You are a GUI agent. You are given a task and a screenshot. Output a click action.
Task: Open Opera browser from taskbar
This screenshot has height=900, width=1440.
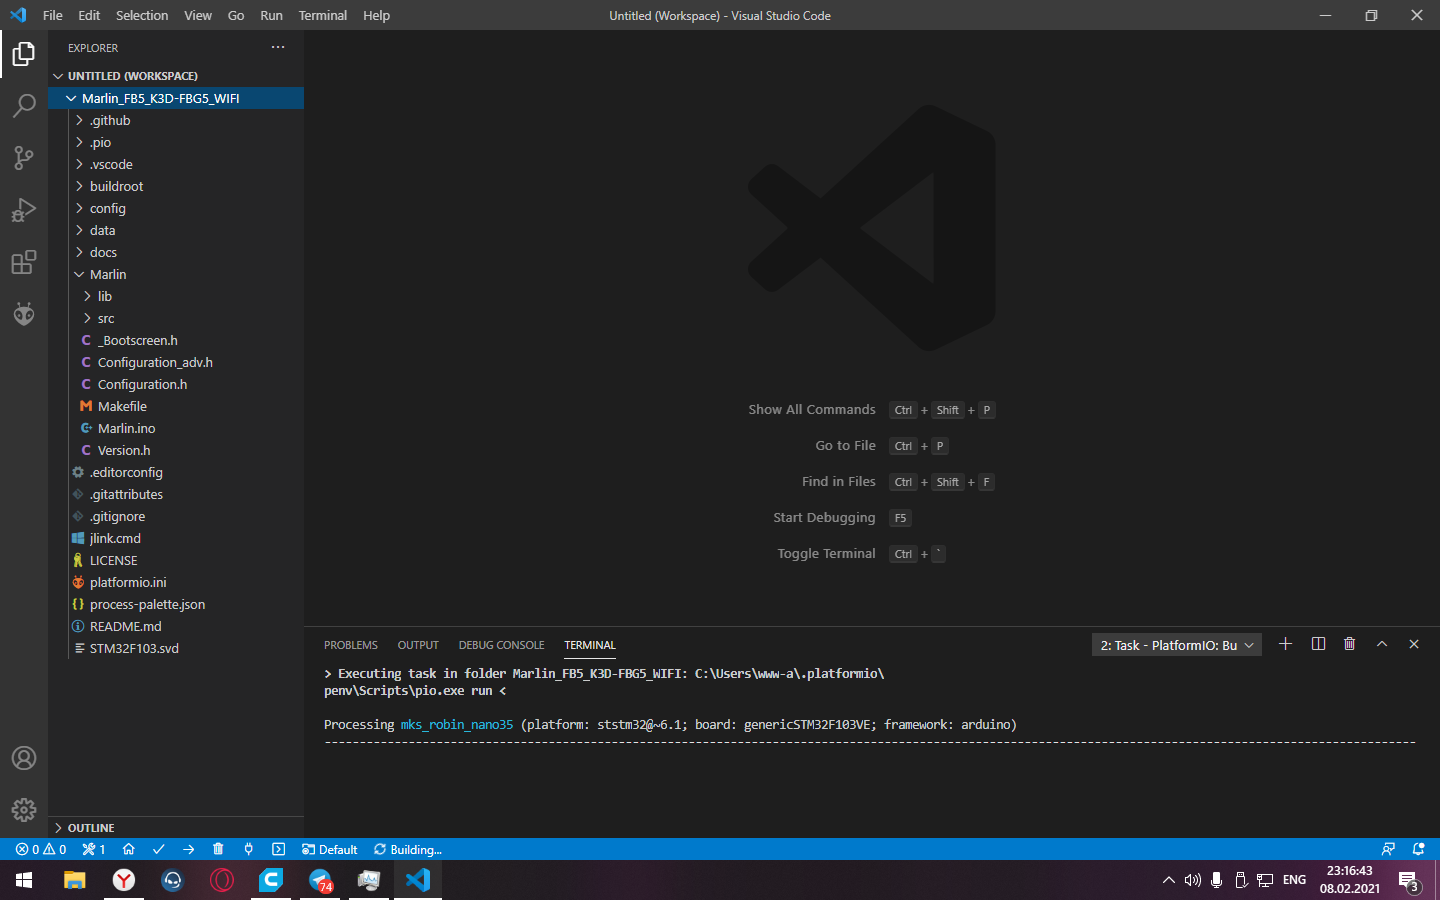click(x=222, y=880)
